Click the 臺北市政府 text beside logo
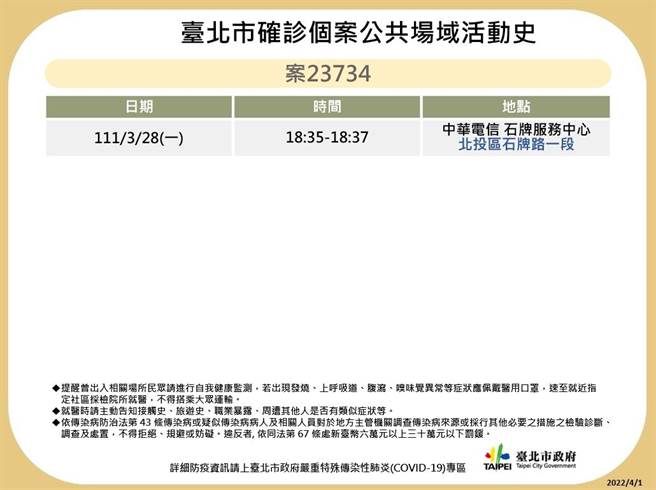Viewport: 656px width, 490px height. pyautogui.click(x=546, y=456)
